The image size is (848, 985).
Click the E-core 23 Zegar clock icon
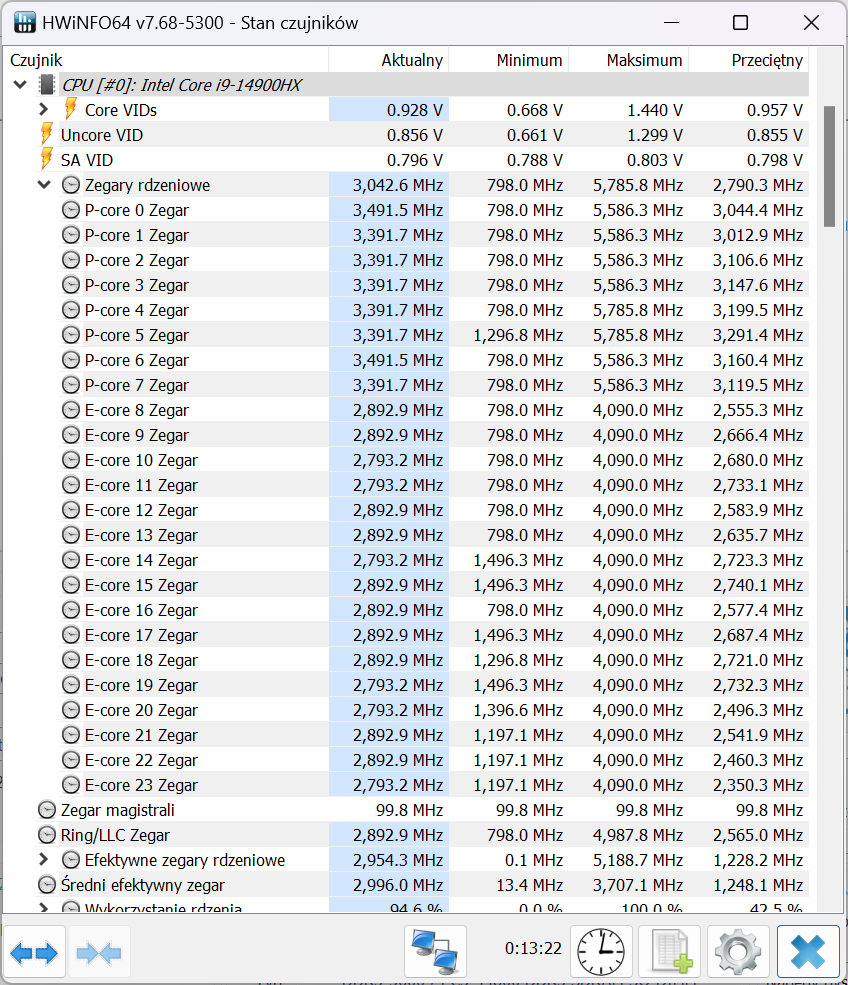click(71, 785)
